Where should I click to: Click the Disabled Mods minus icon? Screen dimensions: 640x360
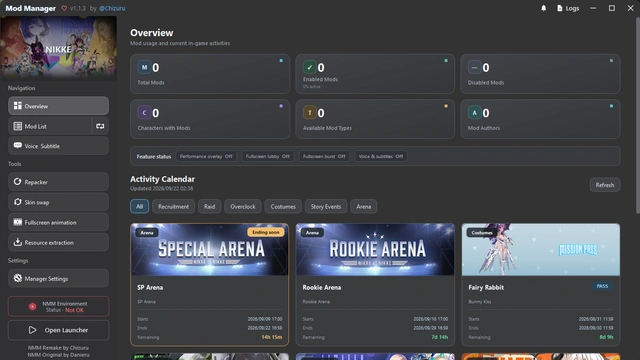click(474, 67)
